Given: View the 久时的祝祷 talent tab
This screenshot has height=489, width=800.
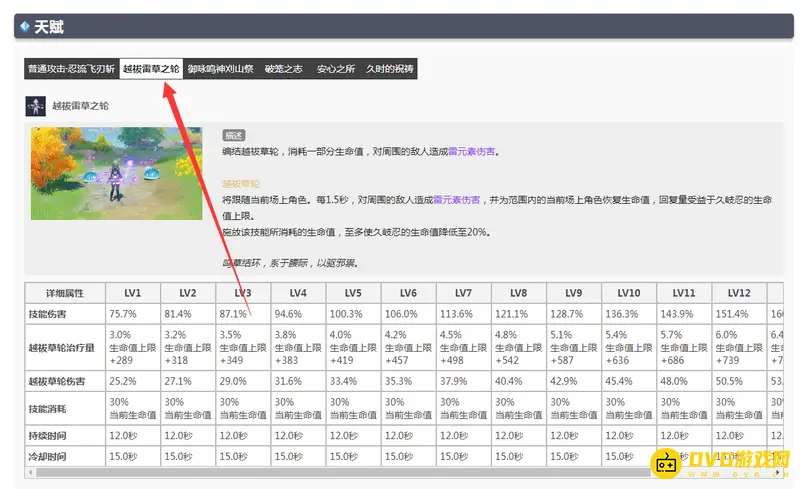Looking at the screenshot, I should [389, 69].
